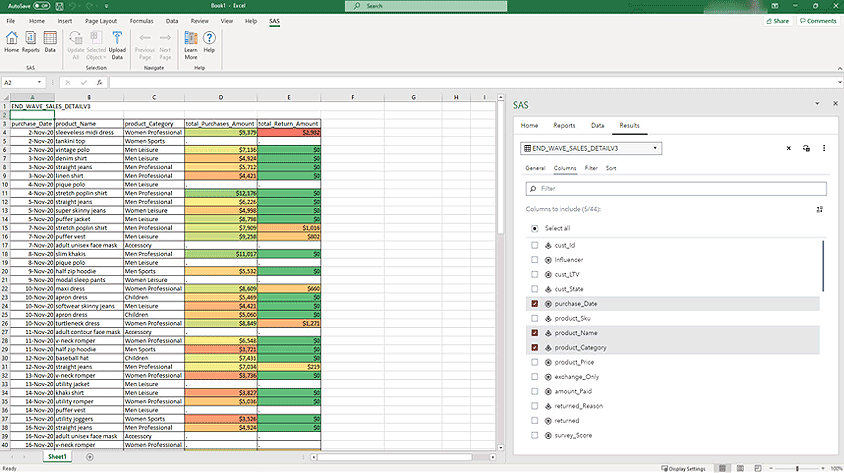
Task: Open the Name Box dropdown arrow
Action: click(39, 82)
